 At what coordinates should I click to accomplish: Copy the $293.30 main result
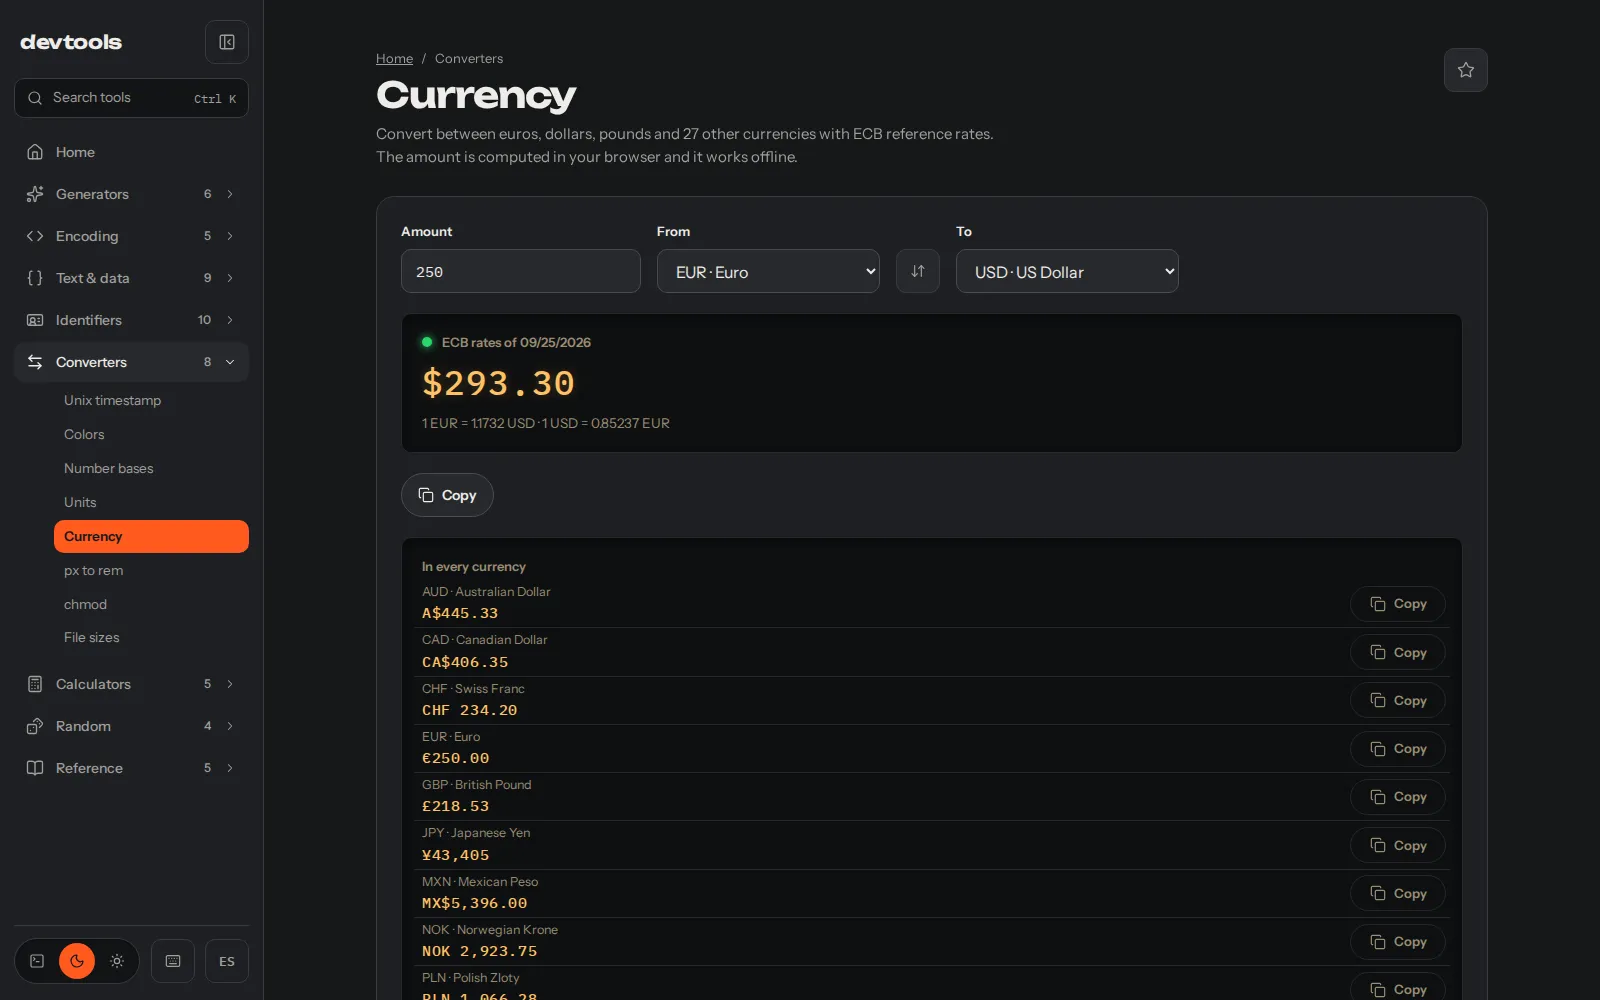pyautogui.click(x=447, y=495)
